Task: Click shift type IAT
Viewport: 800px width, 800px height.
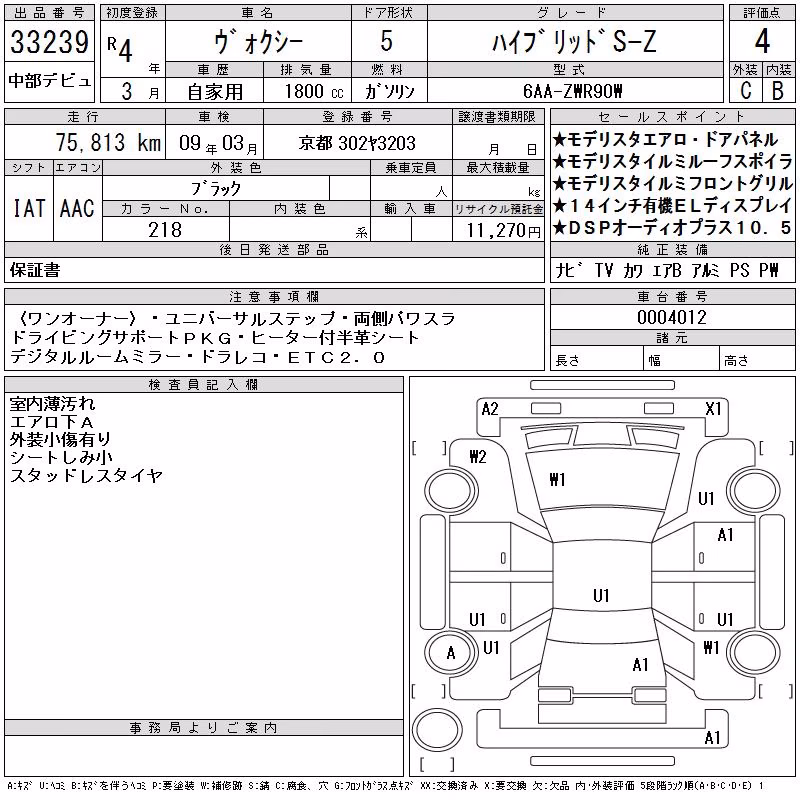Action: tap(29, 209)
